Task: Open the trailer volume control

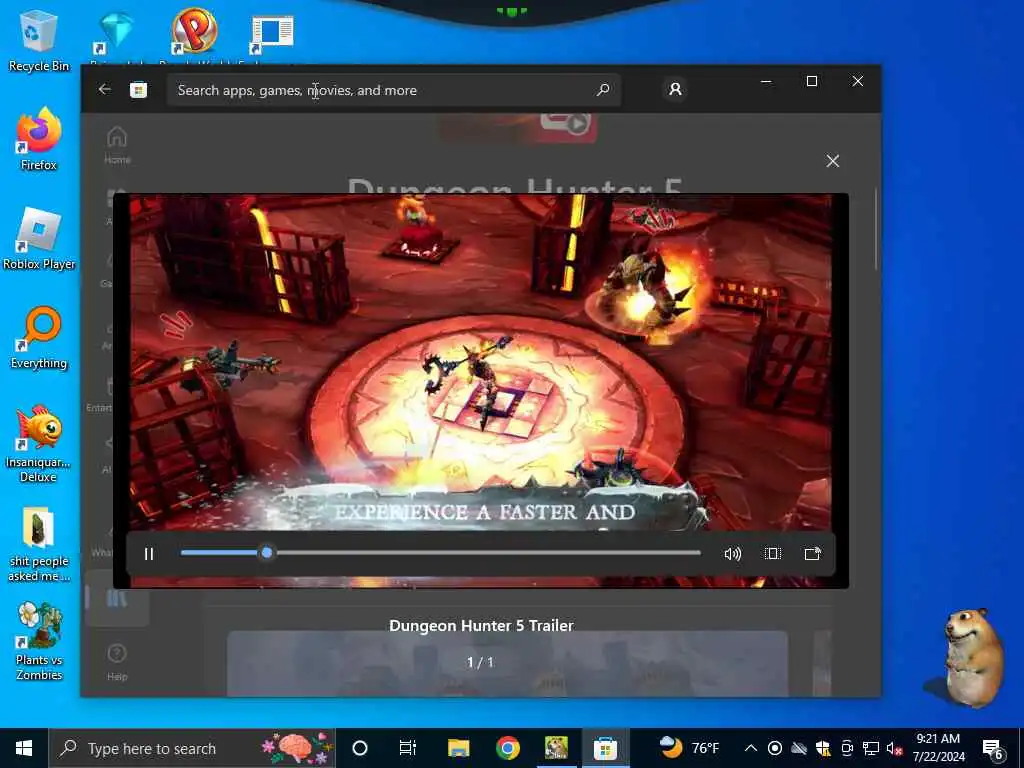Action: (x=733, y=554)
